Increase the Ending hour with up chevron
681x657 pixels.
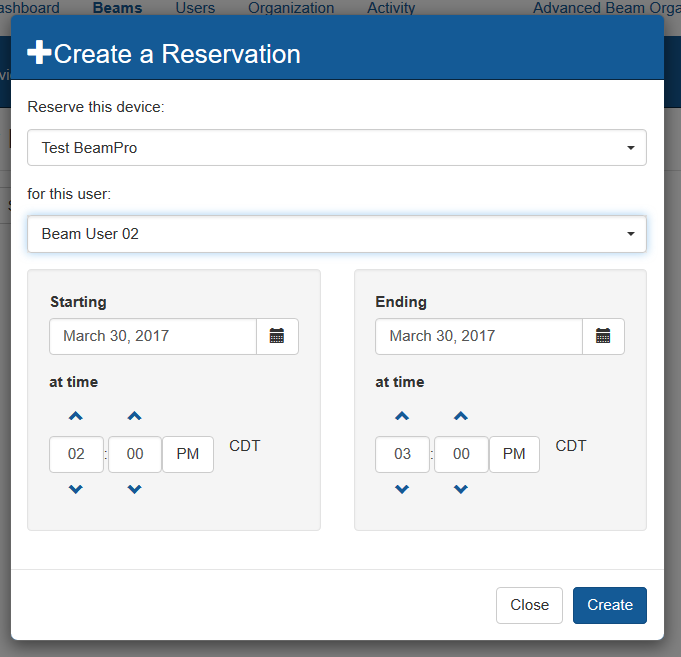coord(402,416)
